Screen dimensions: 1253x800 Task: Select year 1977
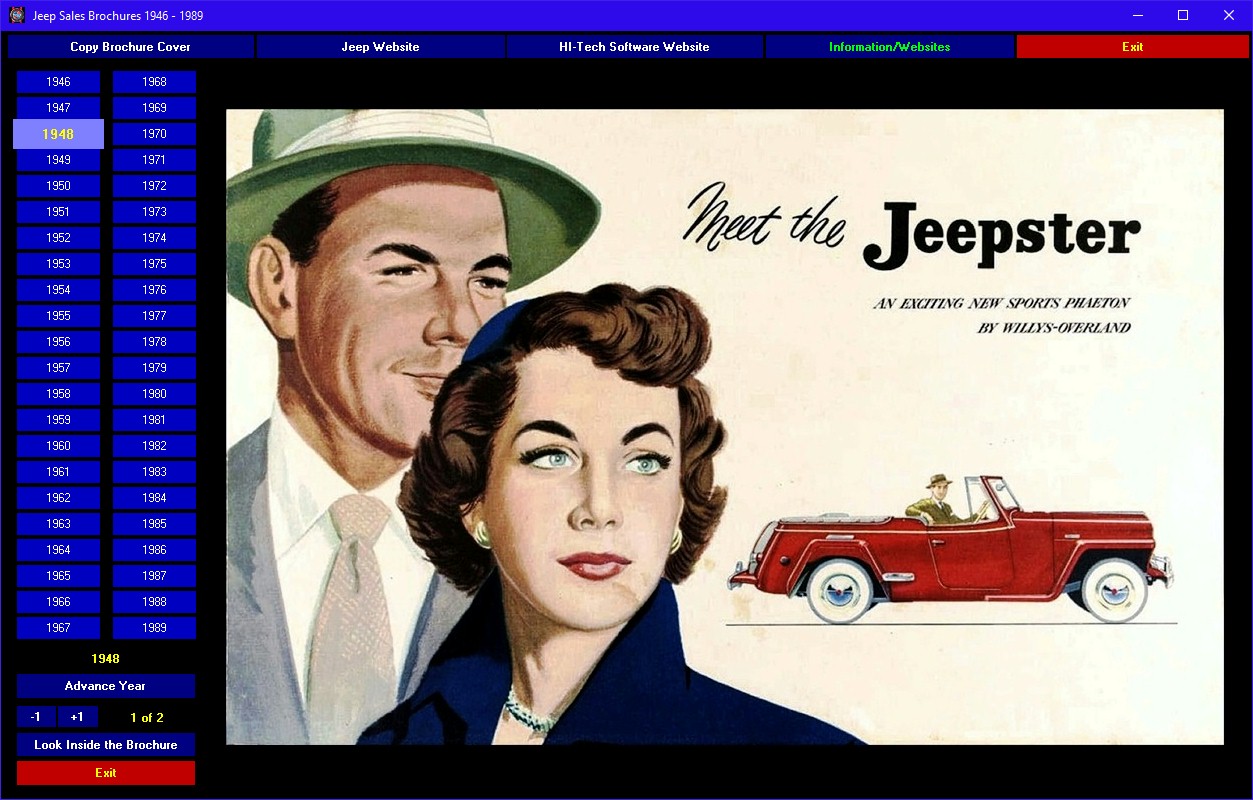(154, 316)
